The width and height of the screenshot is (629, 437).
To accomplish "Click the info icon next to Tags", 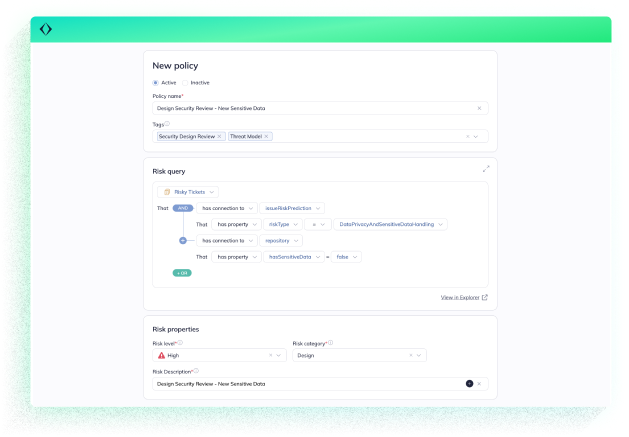I will 167,124.
